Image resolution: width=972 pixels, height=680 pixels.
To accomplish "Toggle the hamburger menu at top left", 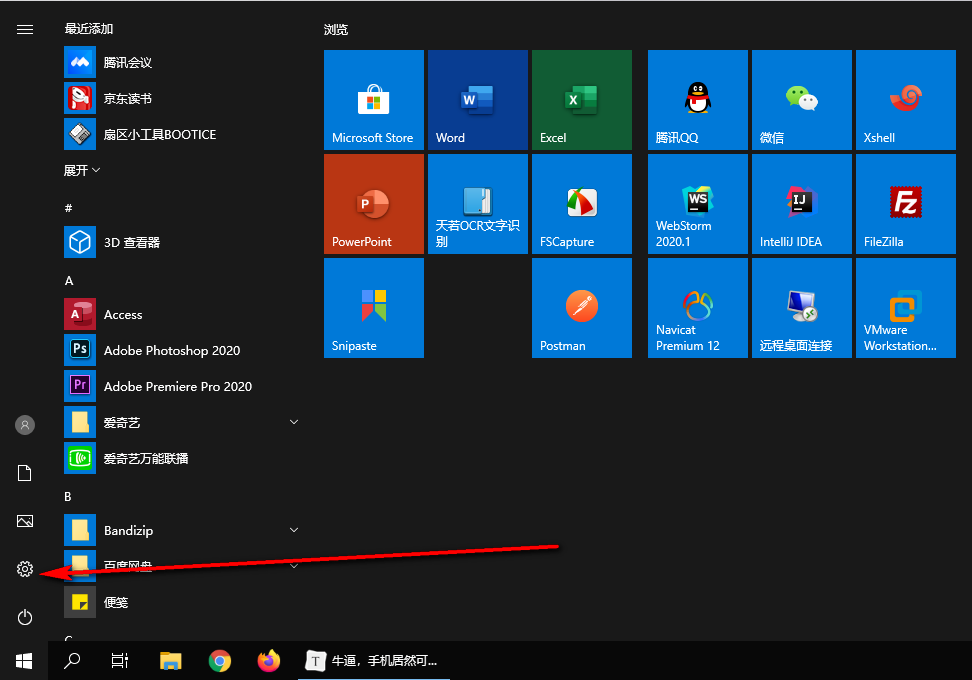I will (x=25, y=30).
